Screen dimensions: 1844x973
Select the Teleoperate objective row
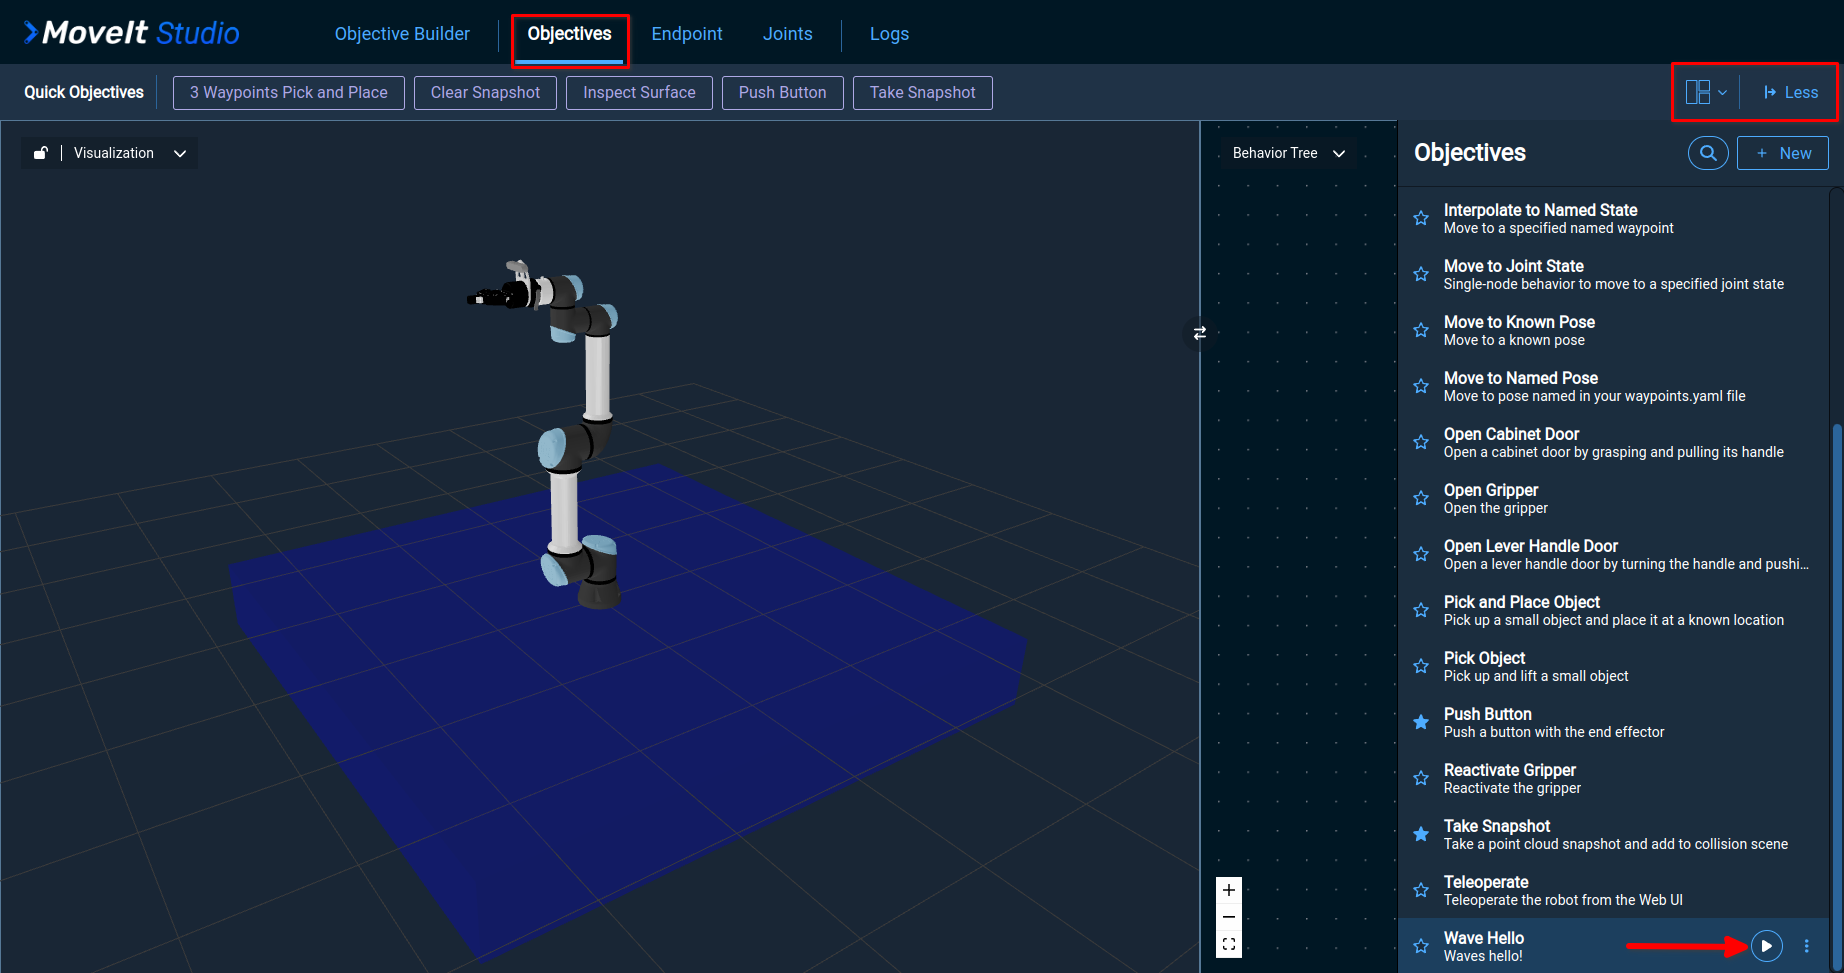point(1613,890)
